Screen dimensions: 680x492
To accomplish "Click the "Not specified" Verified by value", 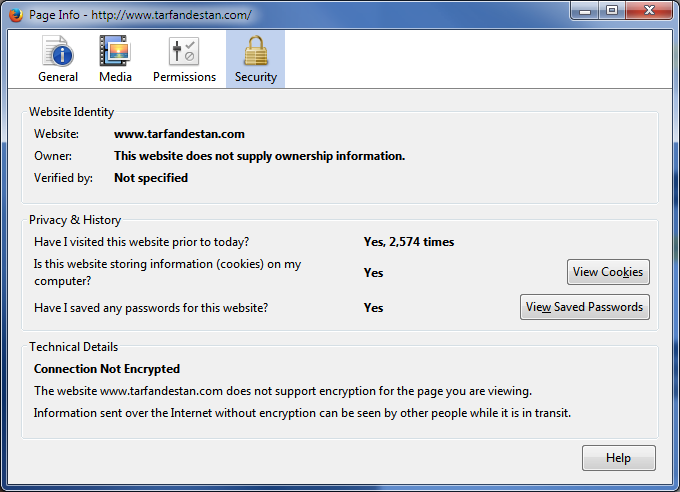I will click(151, 178).
